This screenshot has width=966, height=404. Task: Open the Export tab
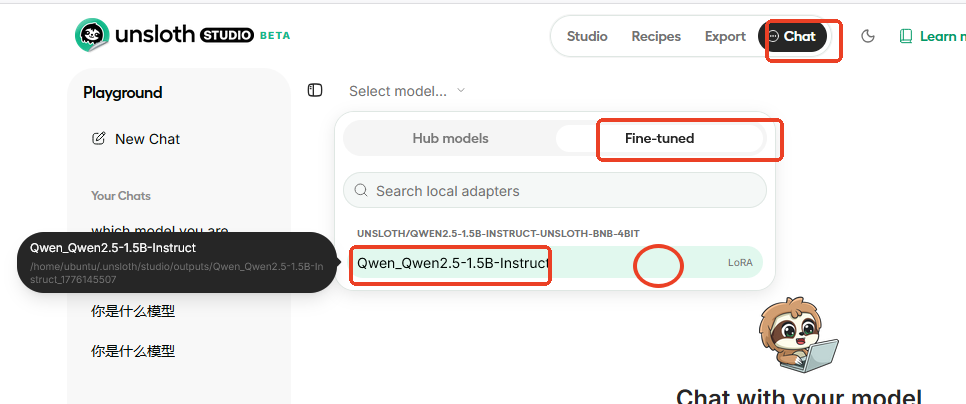[725, 36]
